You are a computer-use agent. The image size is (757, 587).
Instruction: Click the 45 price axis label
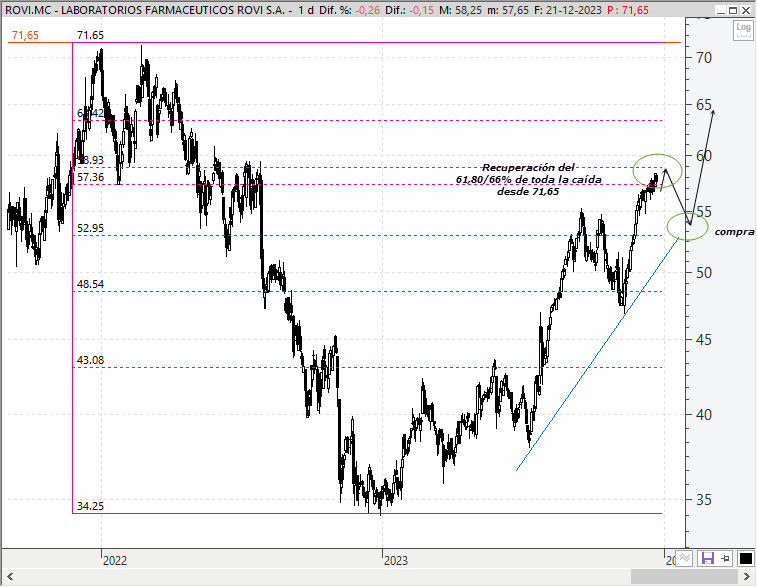tap(704, 340)
